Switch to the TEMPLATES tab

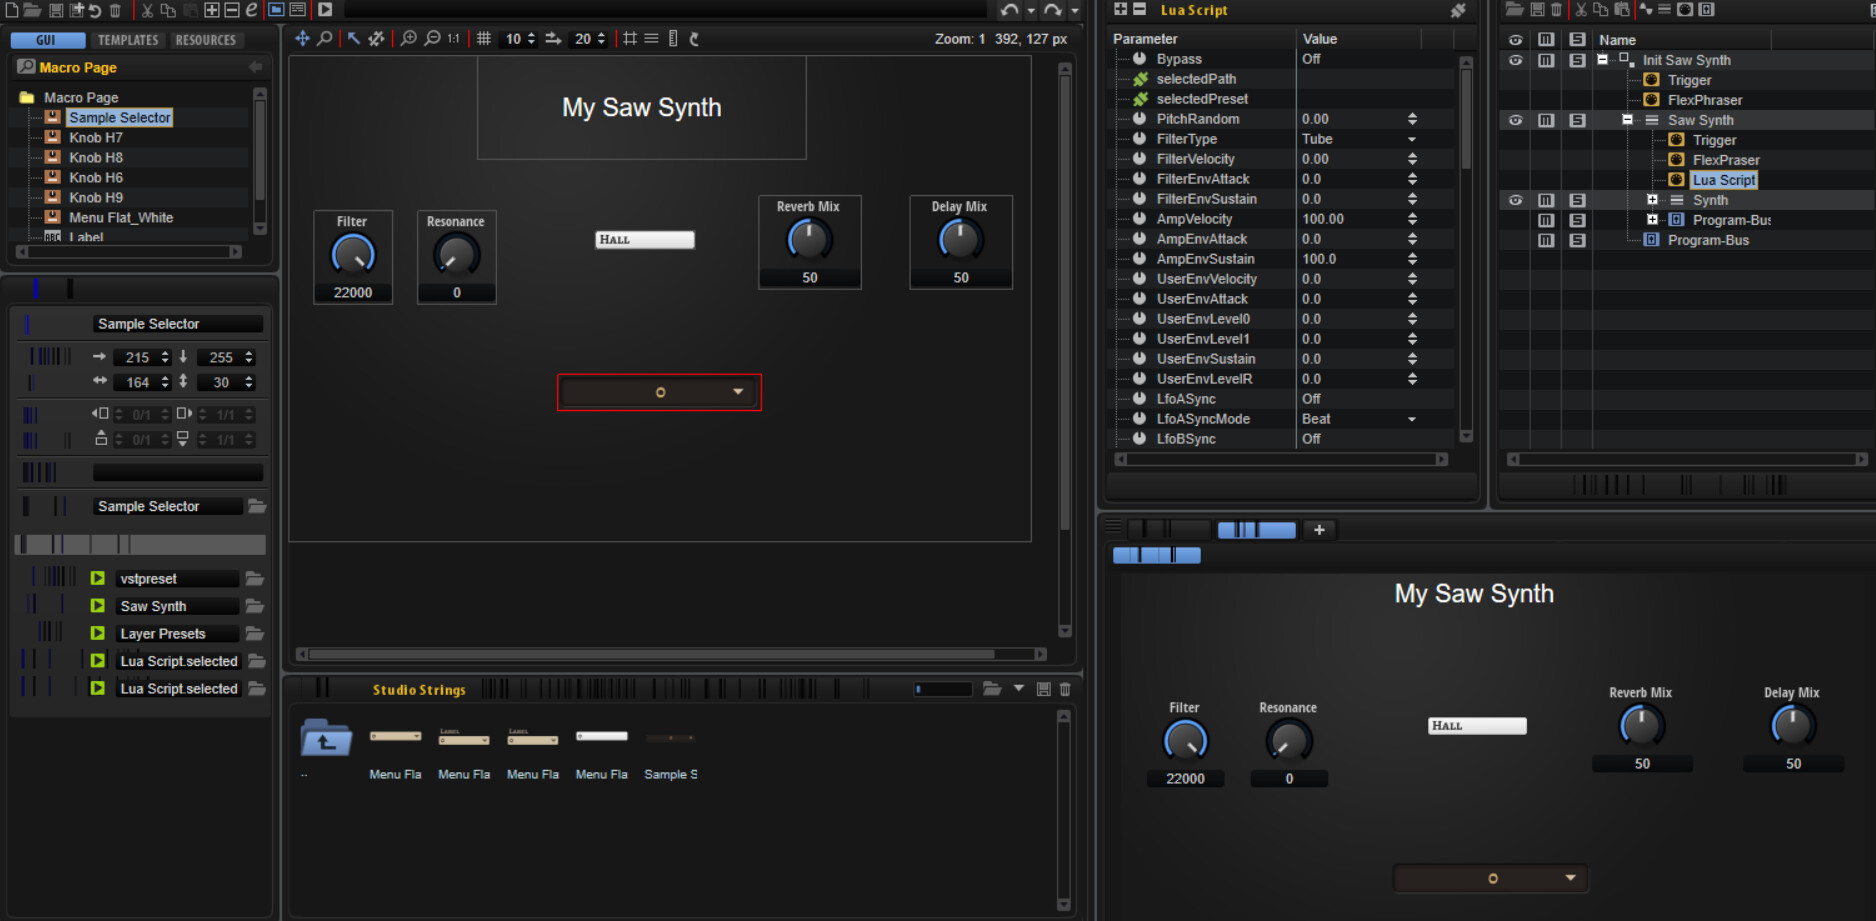click(128, 40)
